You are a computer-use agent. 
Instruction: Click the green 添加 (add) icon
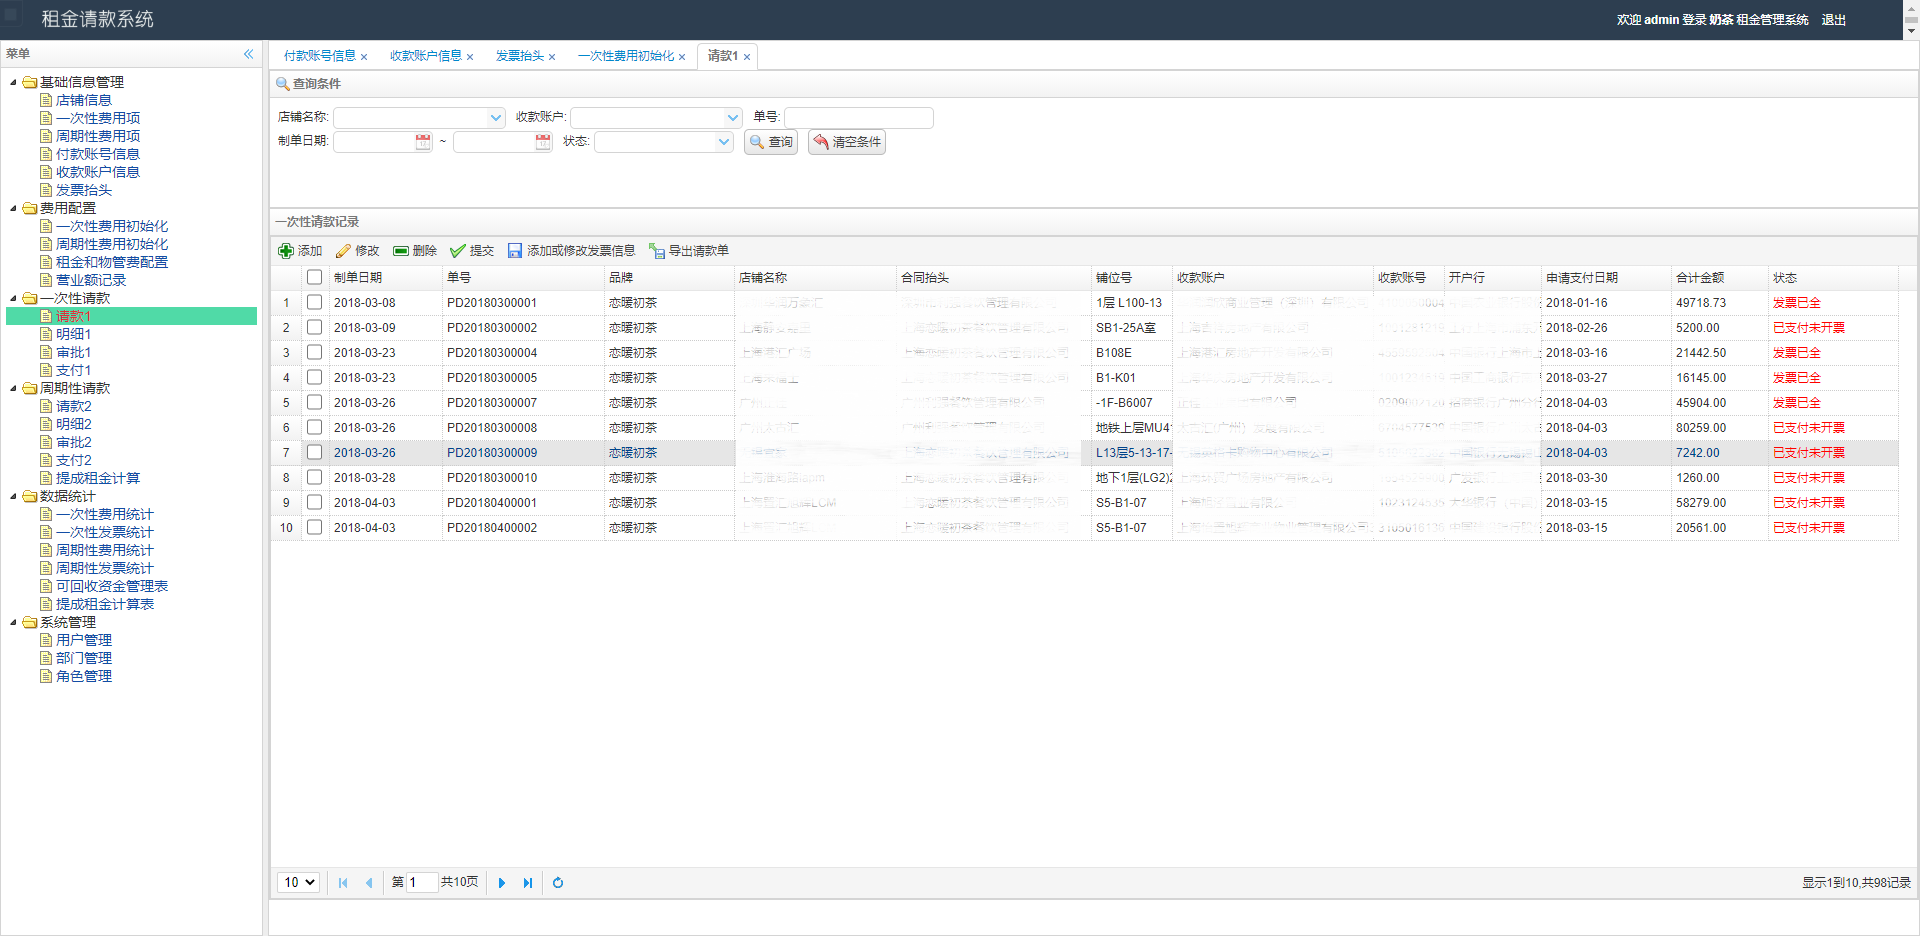tap(286, 251)
